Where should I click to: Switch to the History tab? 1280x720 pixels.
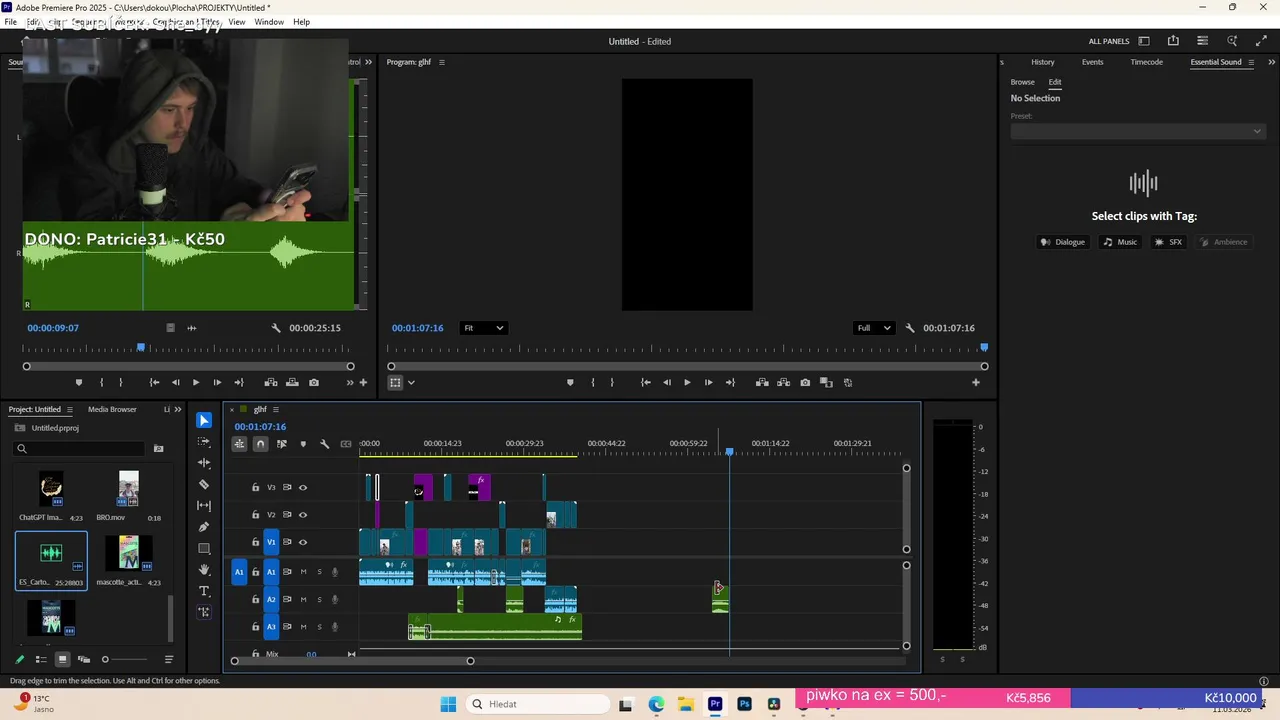tap(1042, 62)
